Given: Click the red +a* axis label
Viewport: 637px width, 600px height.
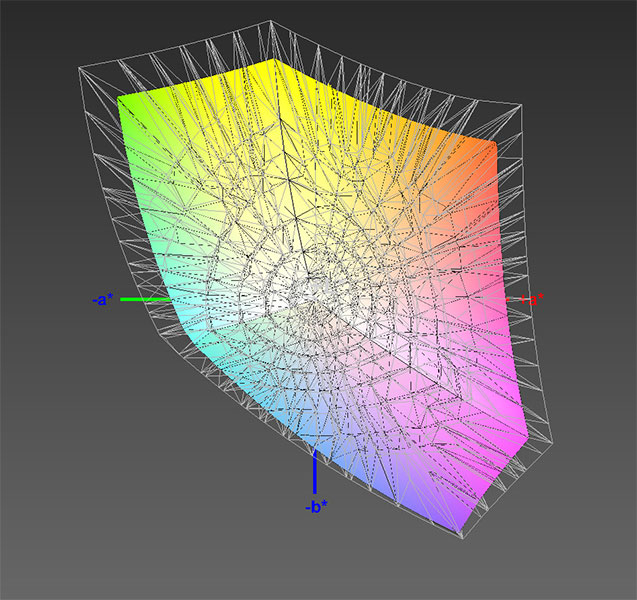Looking at the screenshot, I should pos(528,298).
